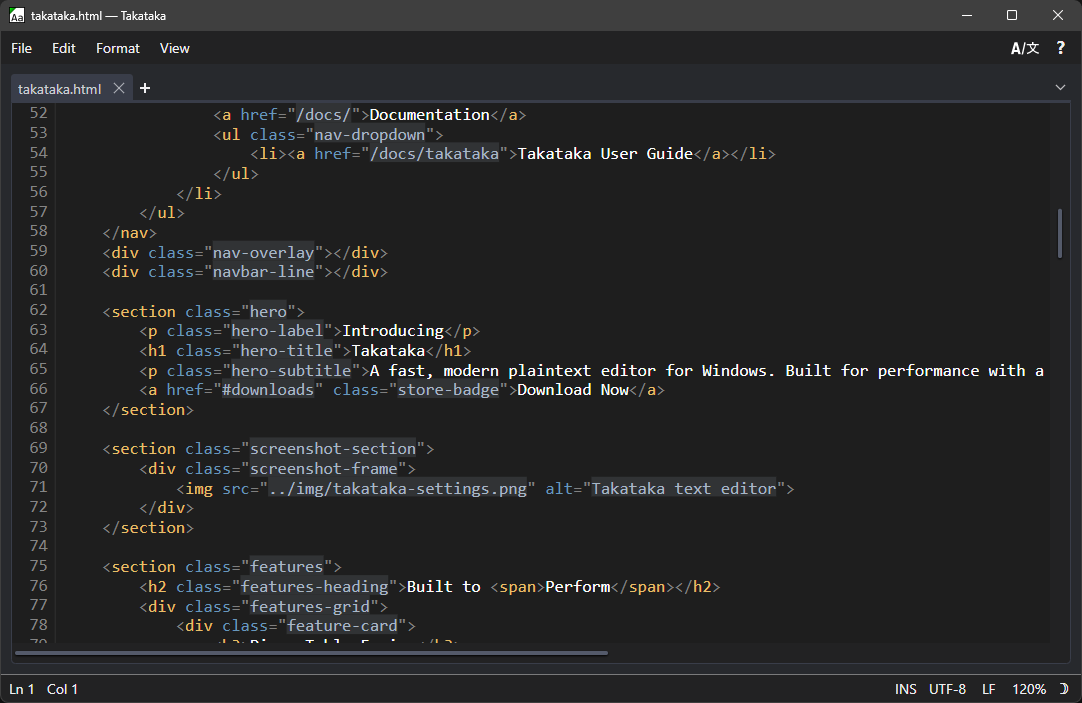Open the Format menu
The image size is (1082, 703).
(118, 48)
